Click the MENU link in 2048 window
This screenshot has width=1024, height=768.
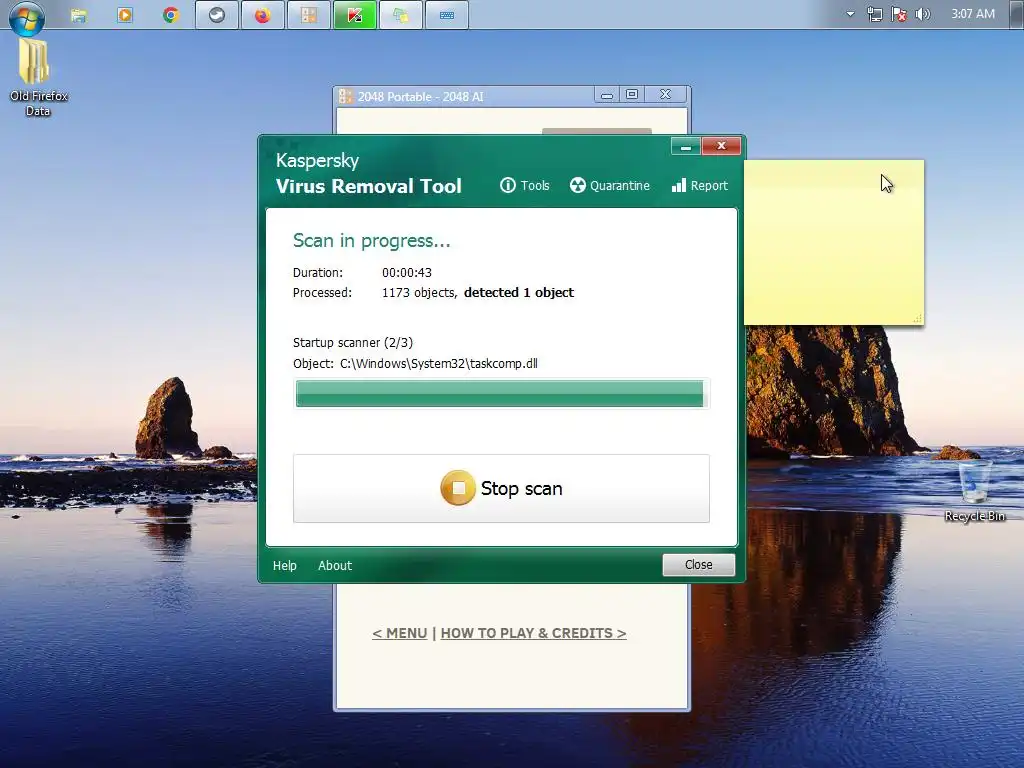(x=400, y=633)
